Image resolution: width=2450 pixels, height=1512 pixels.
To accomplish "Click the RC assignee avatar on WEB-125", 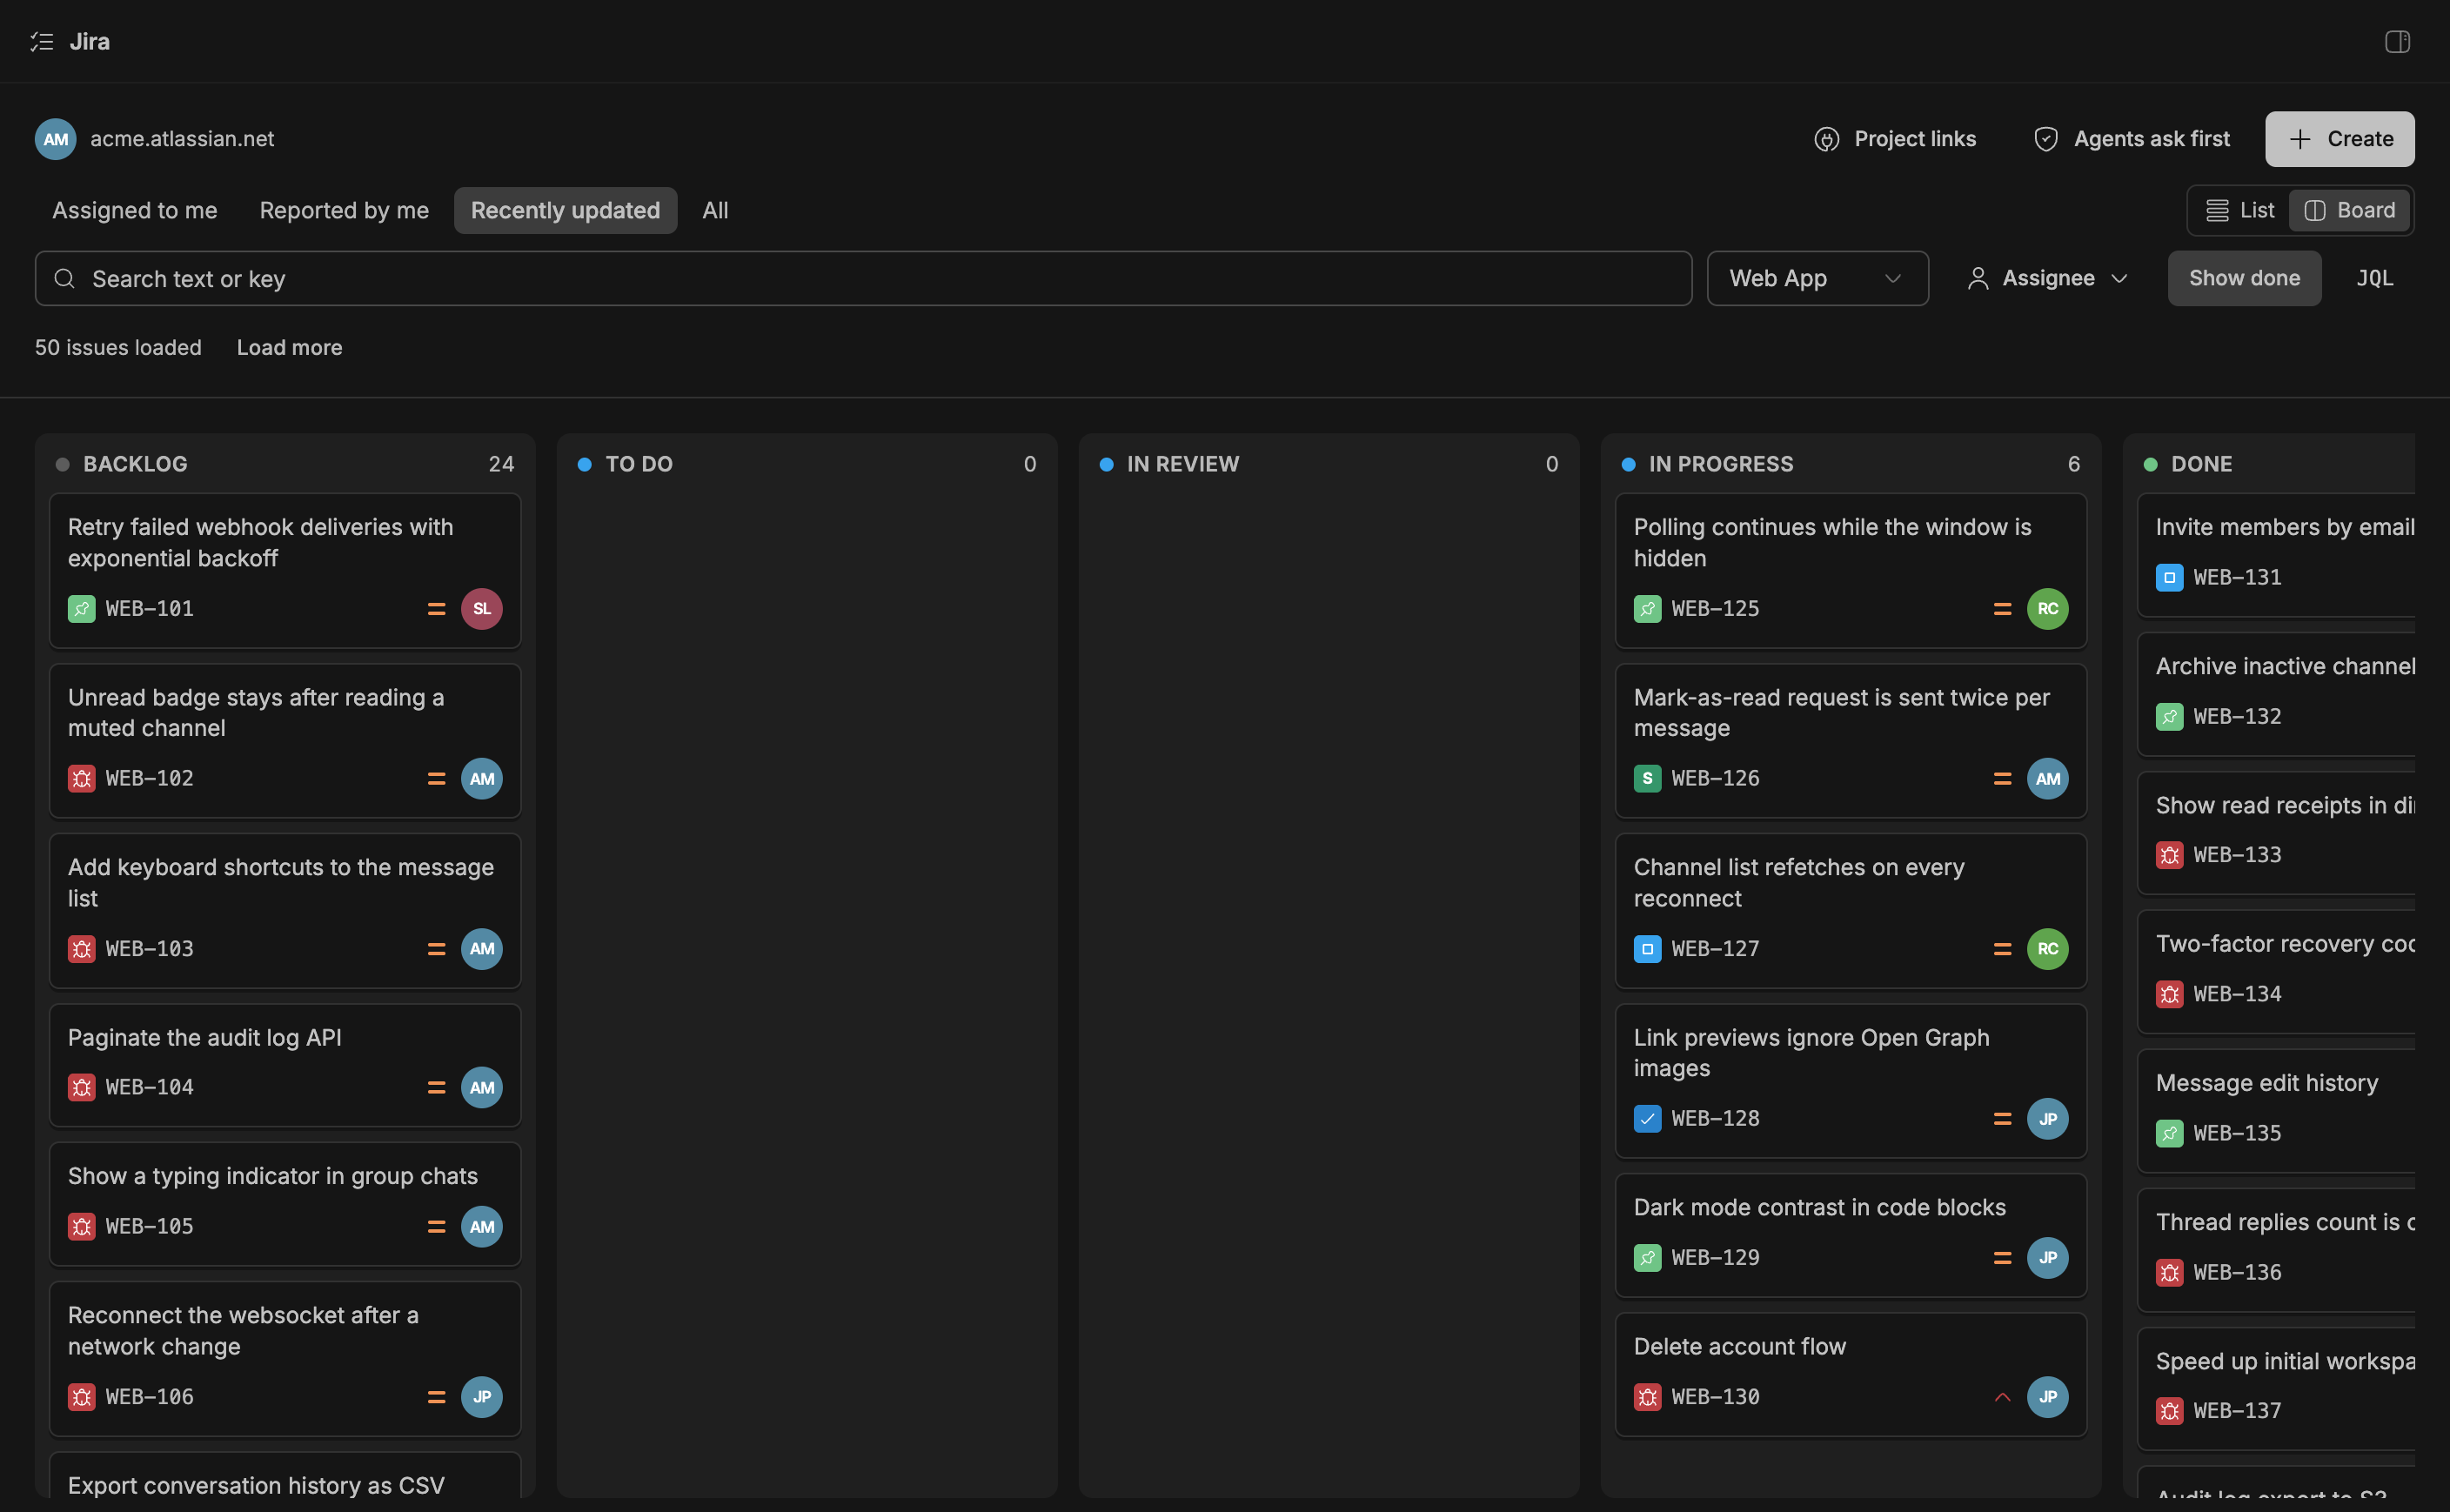I will 2047,608.
